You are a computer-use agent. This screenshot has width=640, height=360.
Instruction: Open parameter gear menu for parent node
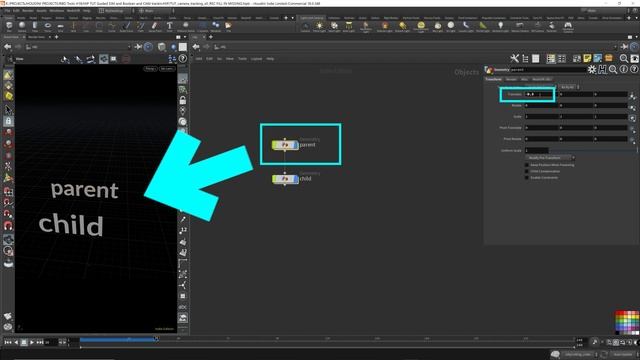592,70
